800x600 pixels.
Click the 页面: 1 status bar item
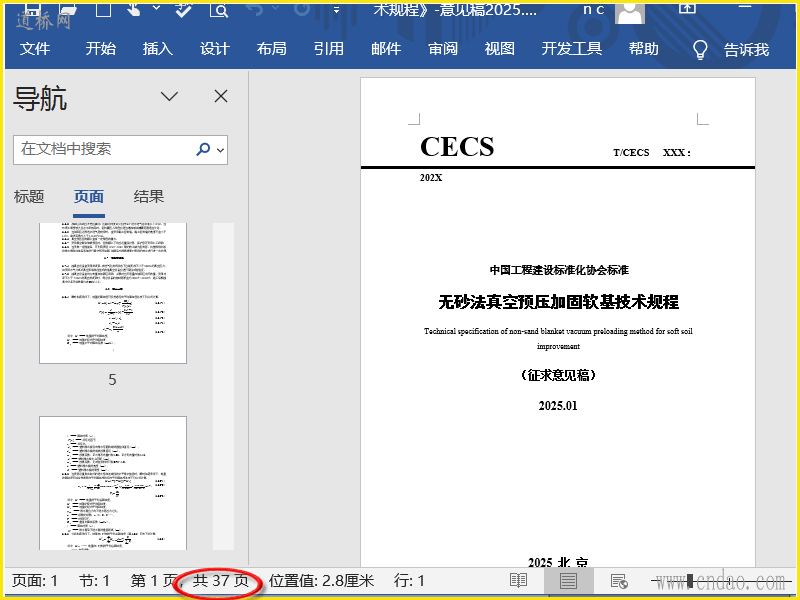(35, 581)
